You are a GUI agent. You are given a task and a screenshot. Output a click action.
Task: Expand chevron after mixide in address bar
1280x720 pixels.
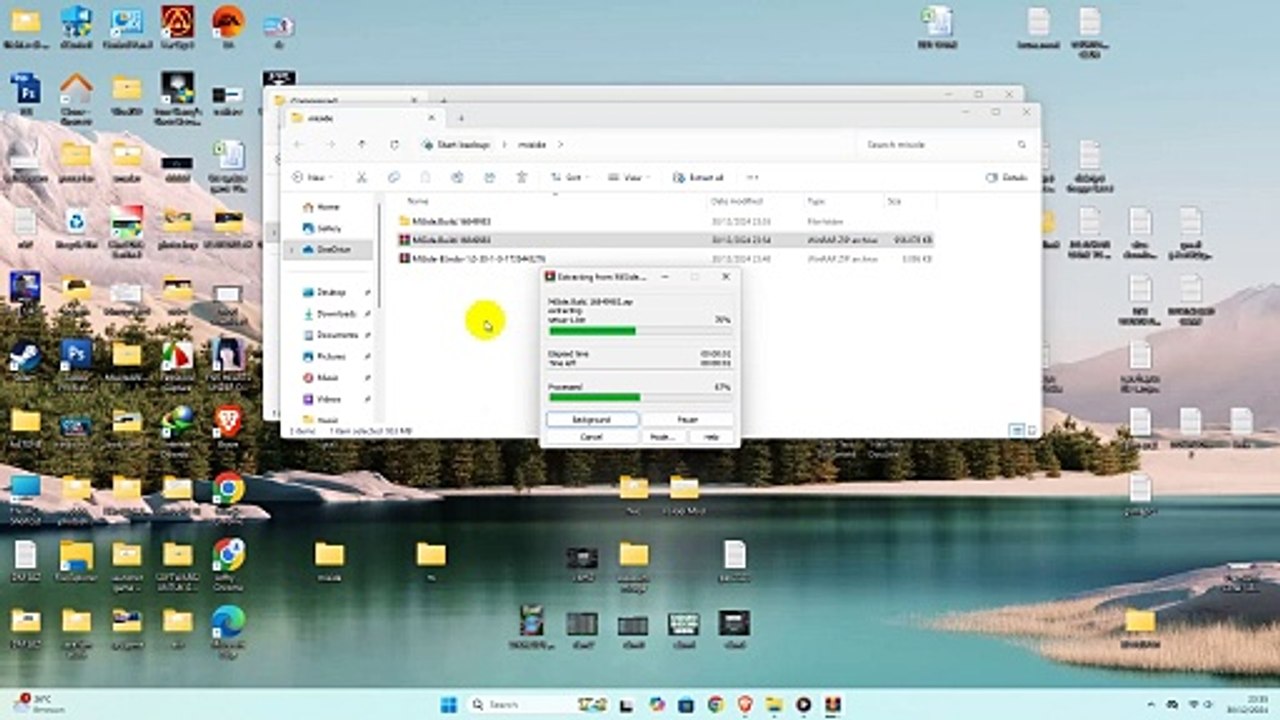coord(560,145)
